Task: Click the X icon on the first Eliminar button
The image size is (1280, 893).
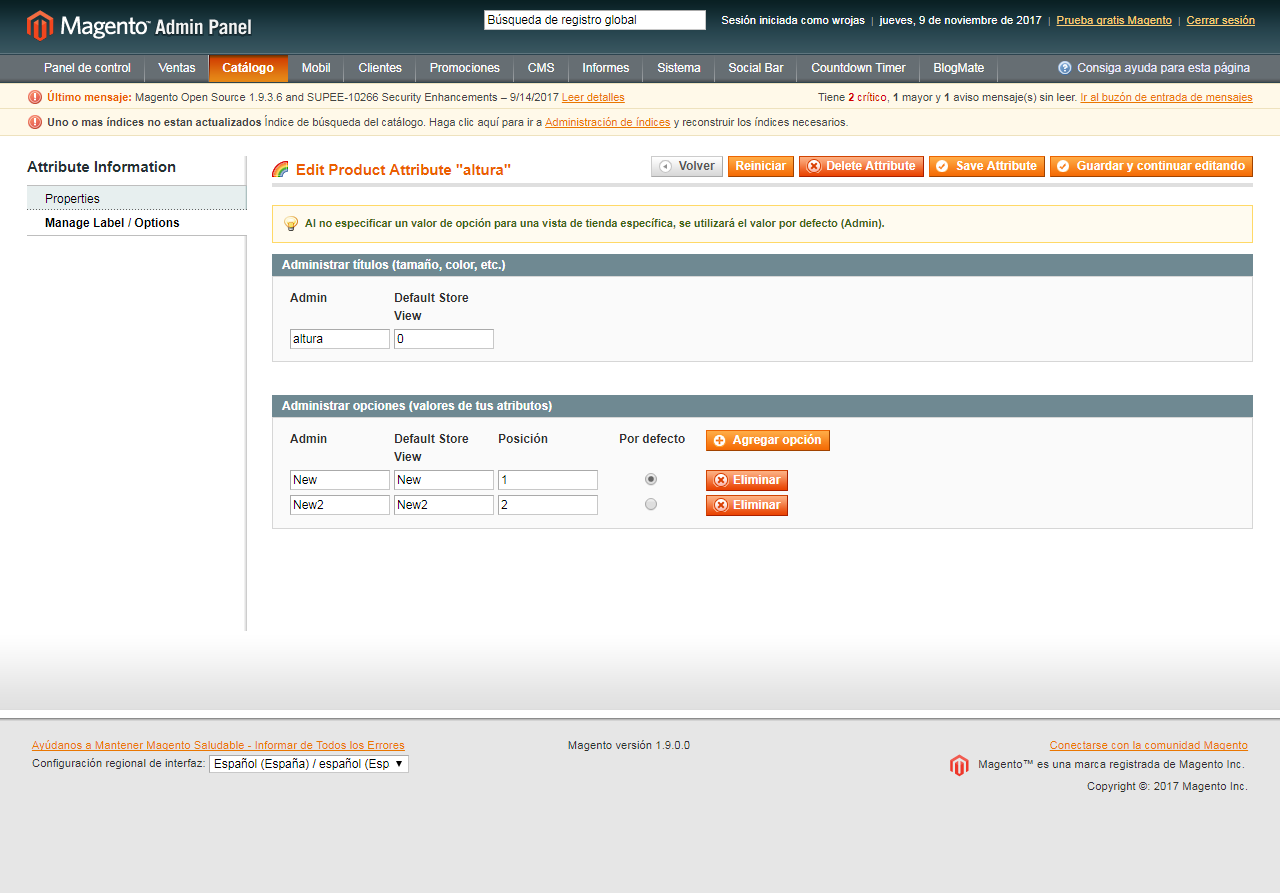Action: (x=723, y=480)
